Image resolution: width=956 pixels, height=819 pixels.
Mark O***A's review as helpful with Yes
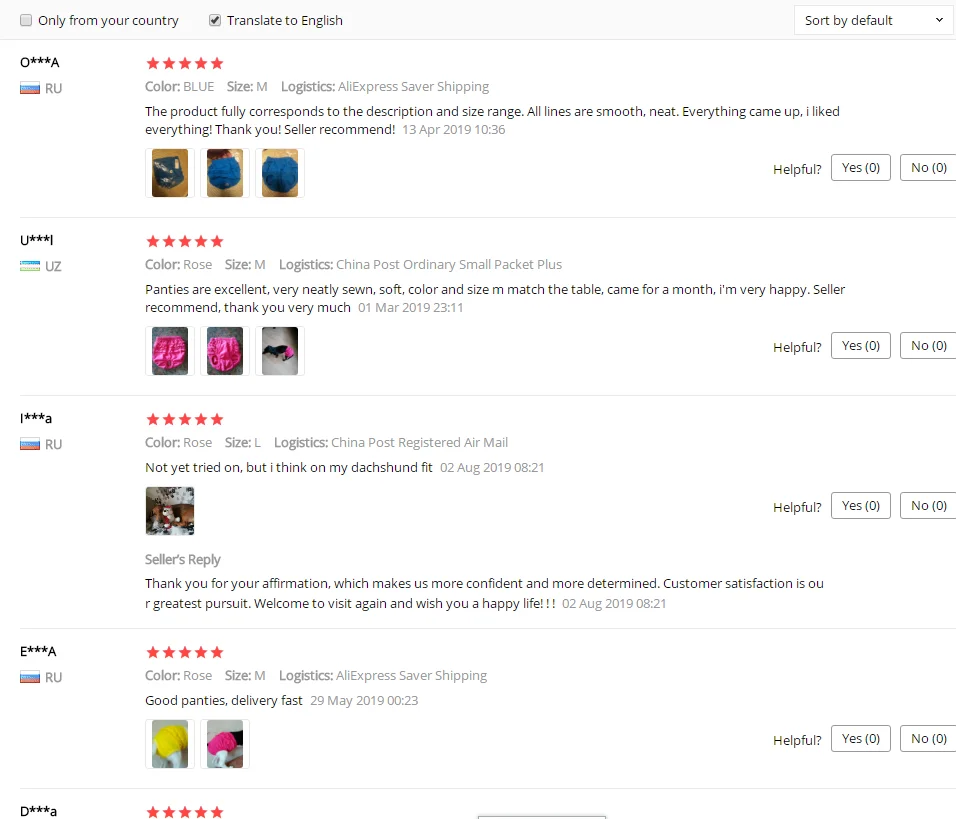coord(861,168)
